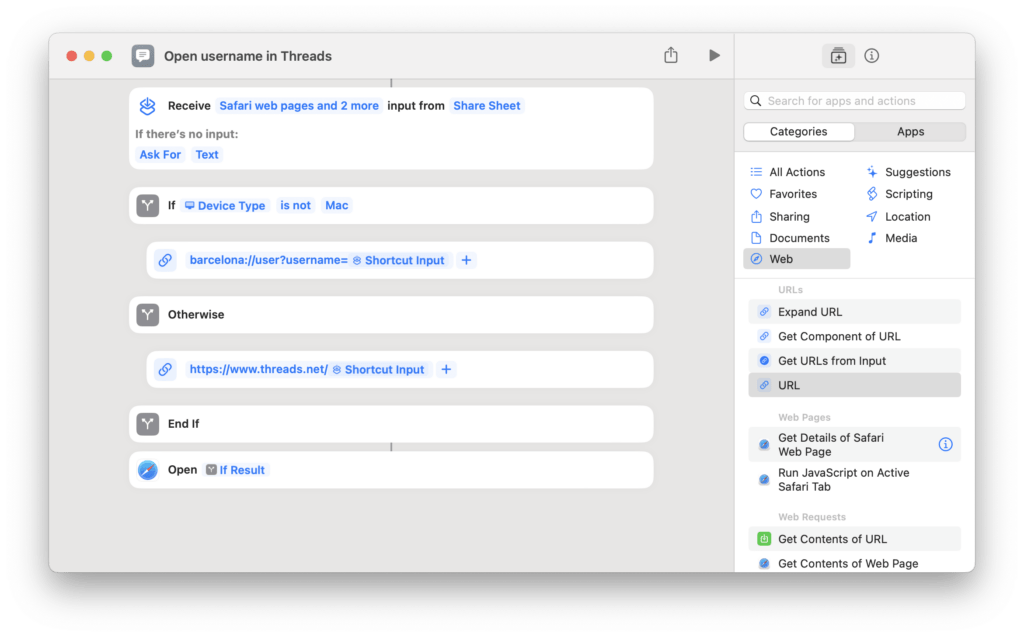Click the search field for apps and actions
Viewport: 1024px width, 637px height.
tap(853, 100)
